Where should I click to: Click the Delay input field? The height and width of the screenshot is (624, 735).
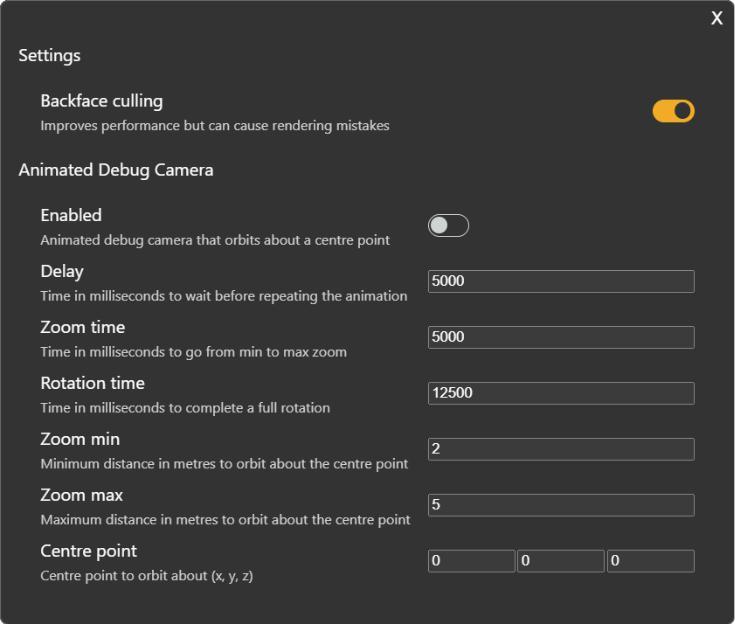point(560,281)
